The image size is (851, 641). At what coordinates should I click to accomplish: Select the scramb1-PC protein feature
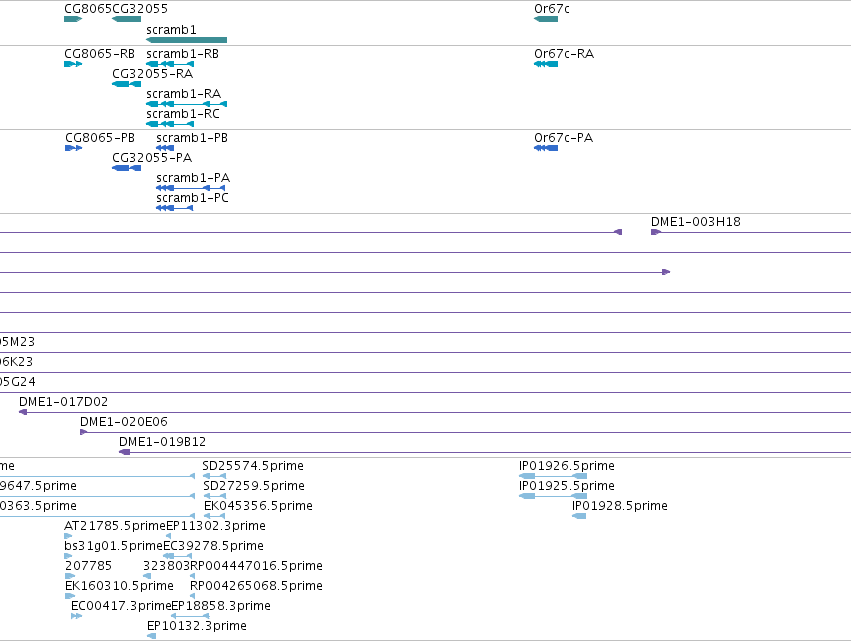[x=174, y=208]
